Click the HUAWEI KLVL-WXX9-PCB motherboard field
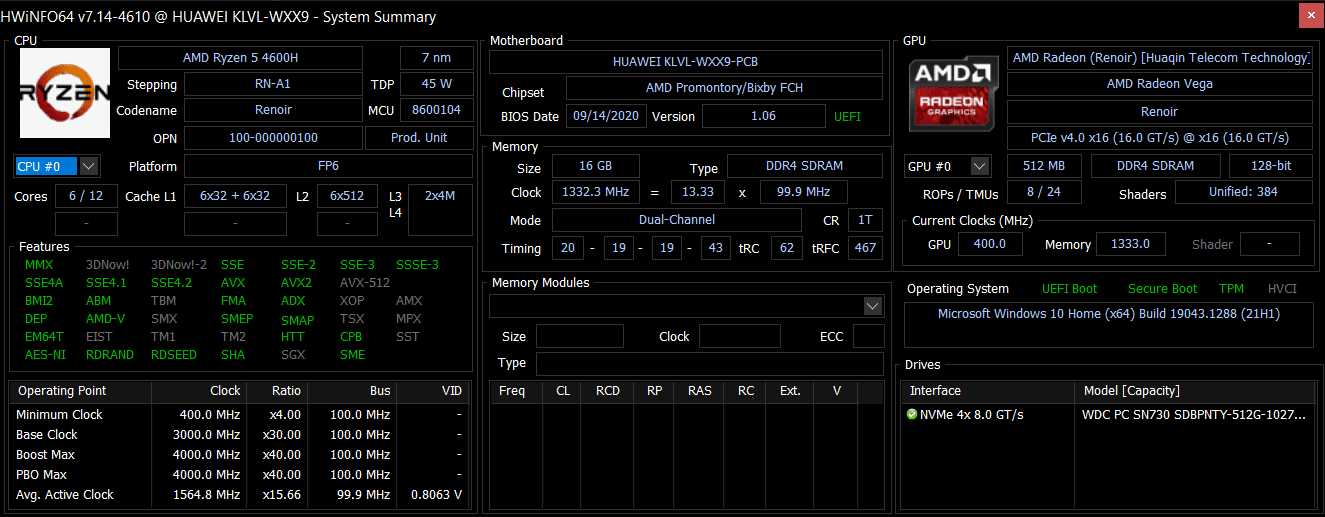This screenshot has width=1325, height=517. [685, 62]
